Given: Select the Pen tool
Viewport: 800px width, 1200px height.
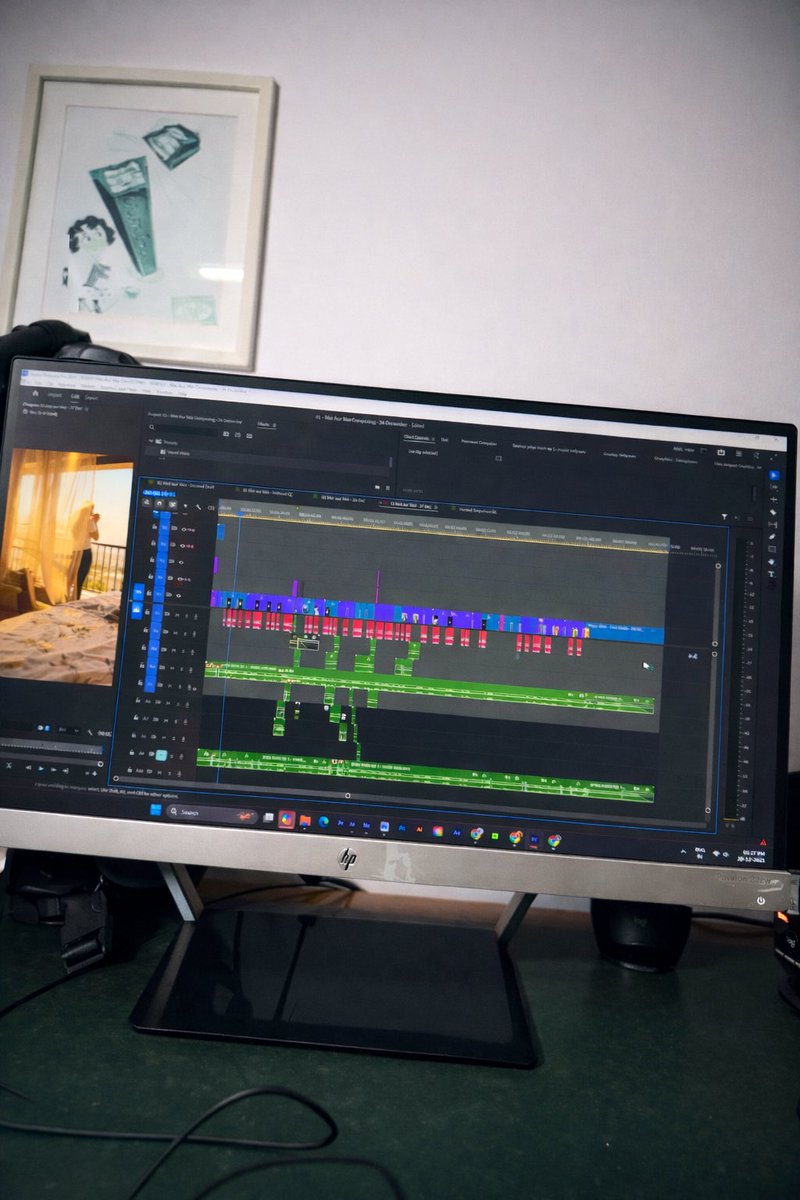Looking at the screenshot, I should pos(772,536).
